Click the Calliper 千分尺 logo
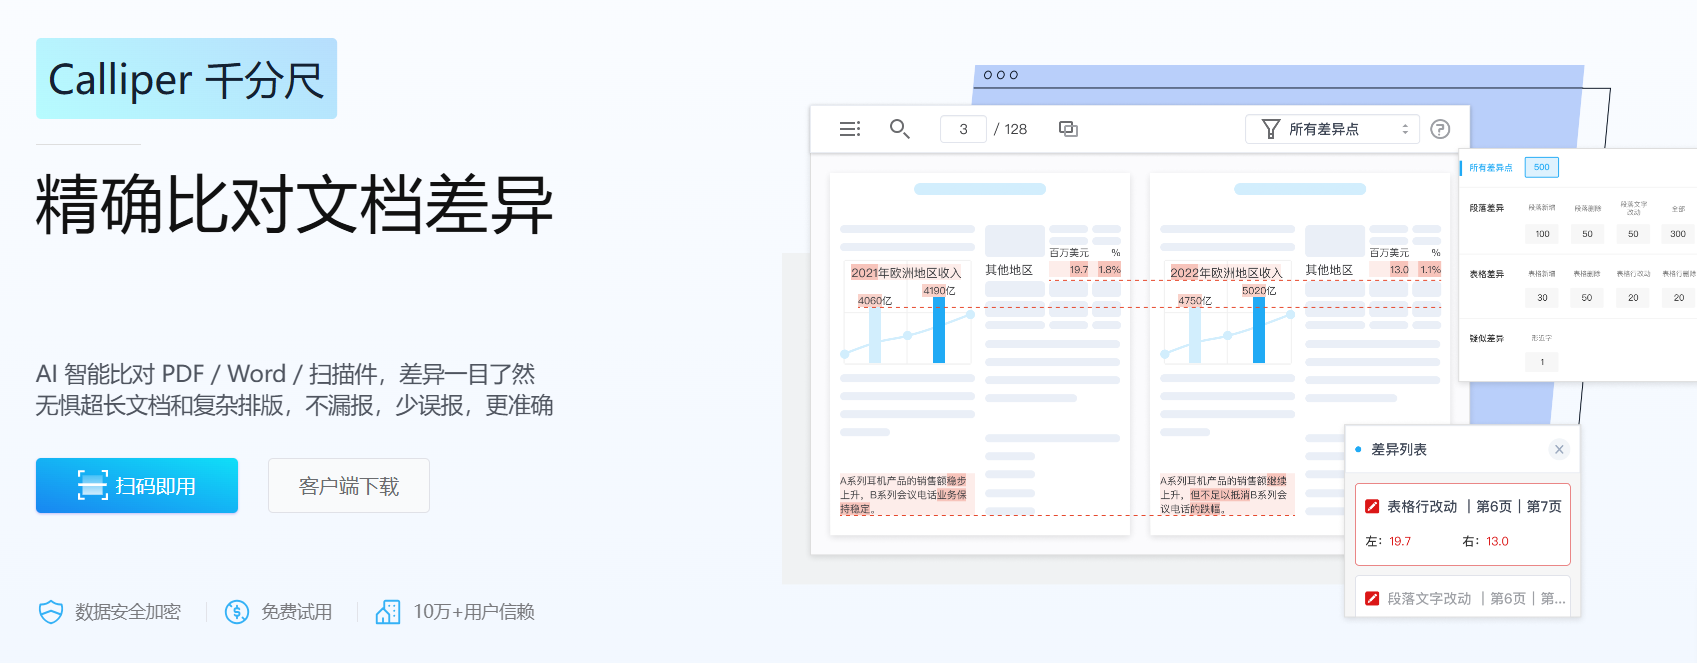Screen dimensions: 1697x663 coord(186,79)
